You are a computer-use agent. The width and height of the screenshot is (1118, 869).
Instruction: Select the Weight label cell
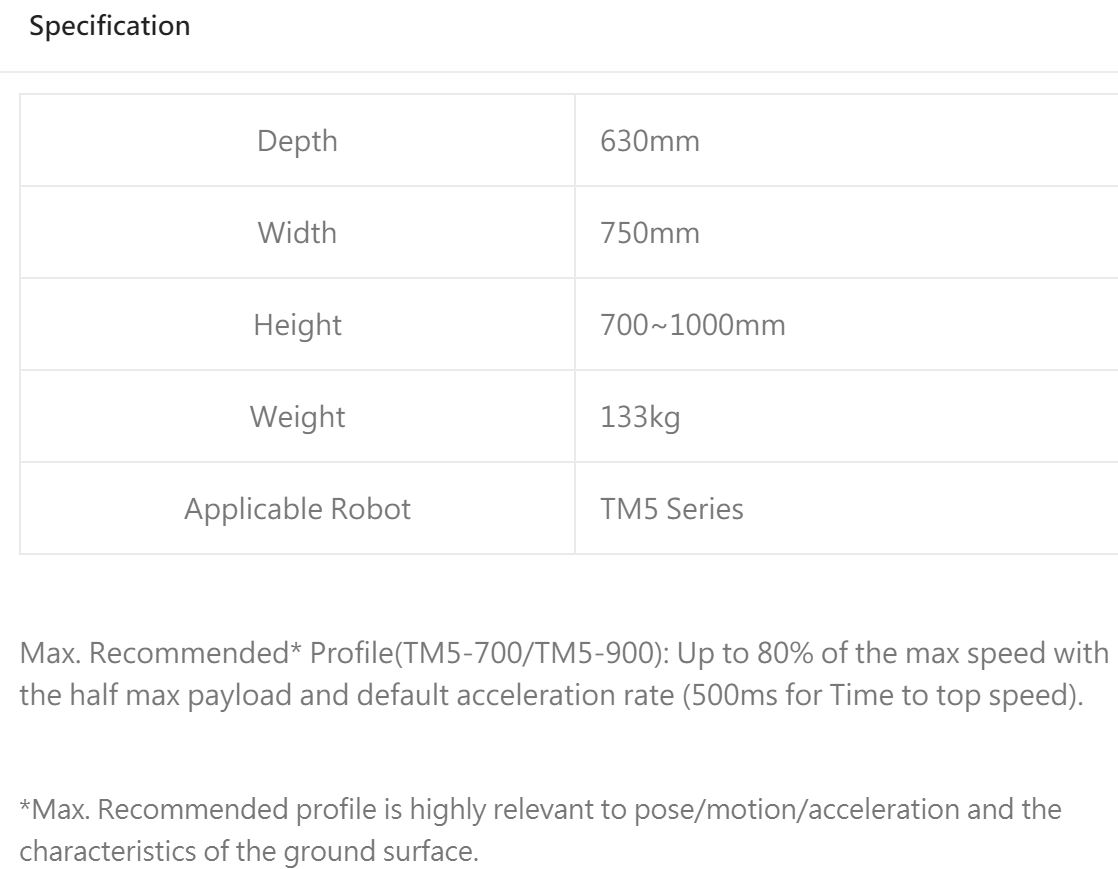click(x=297, y=417)
